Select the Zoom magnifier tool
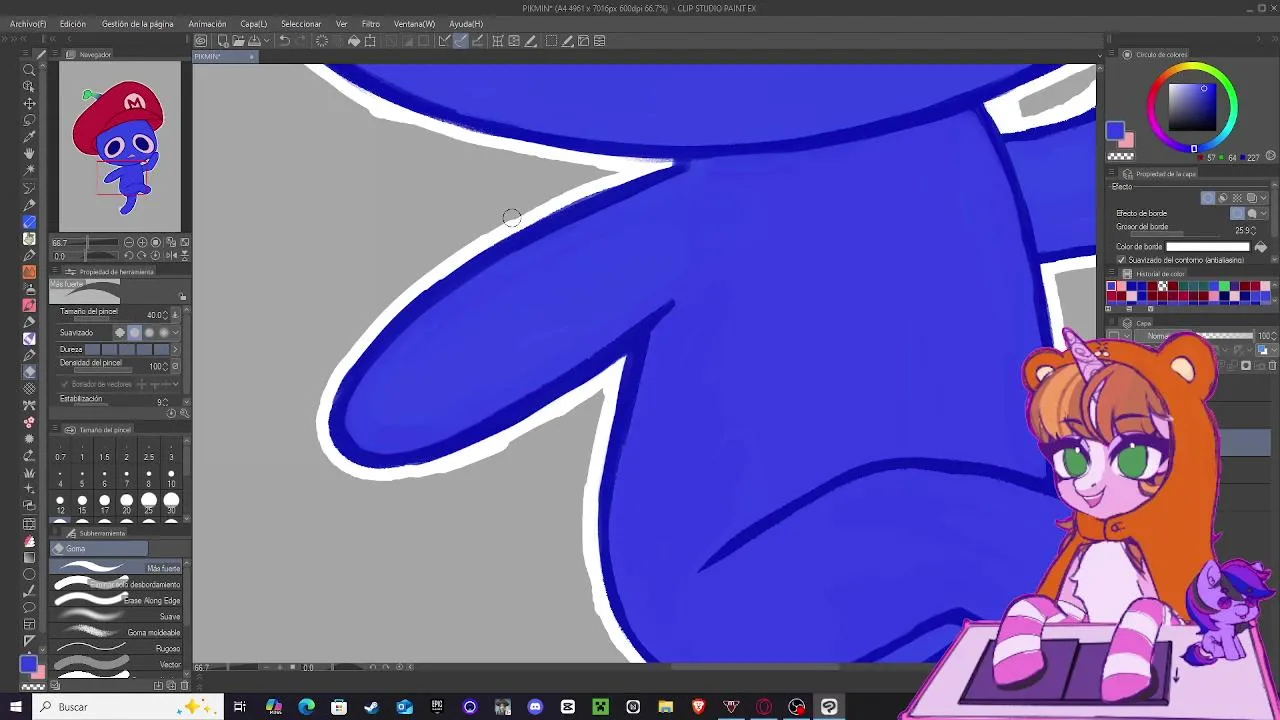 pyautogui.click(x=29, y=70)
